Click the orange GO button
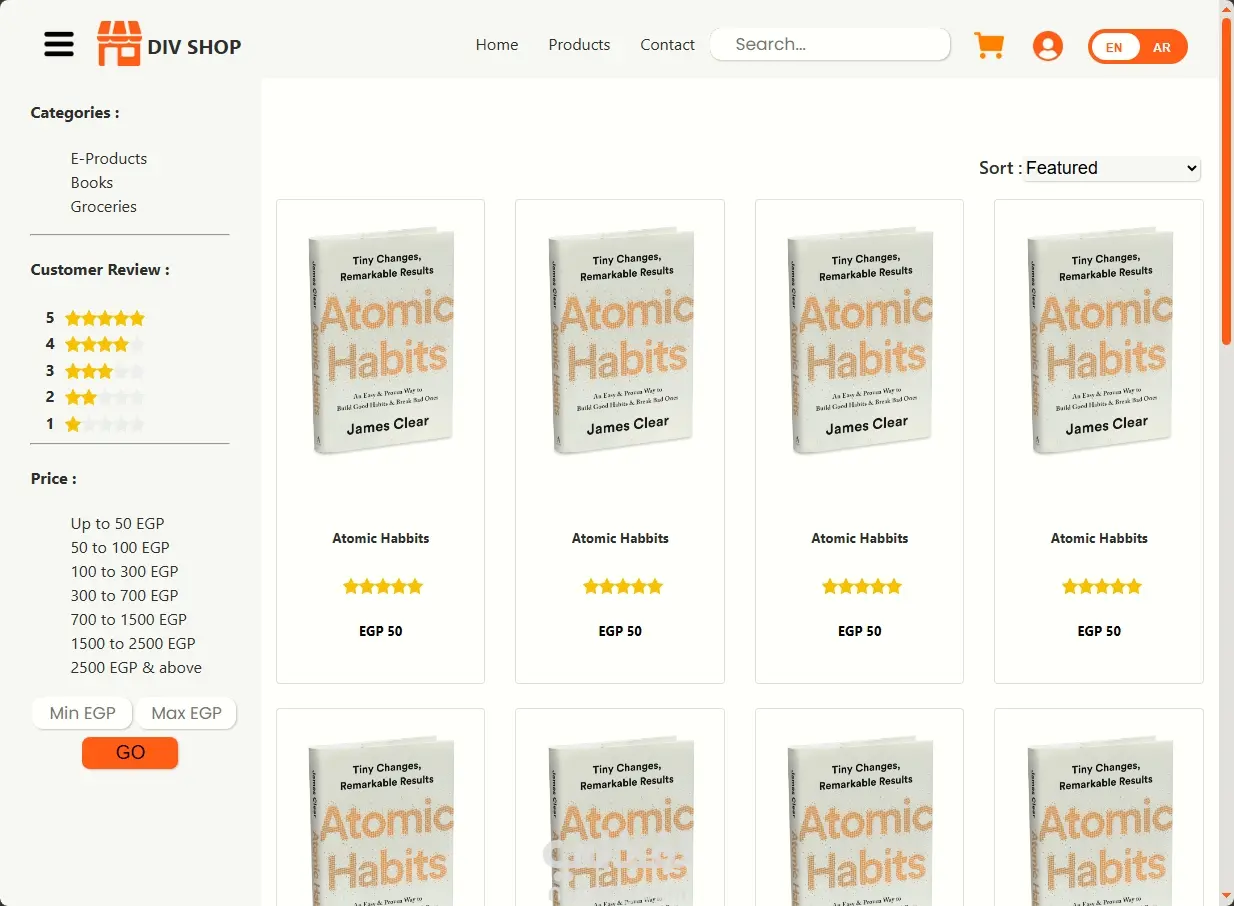The height and width of the screenshot is (906, 1234). tap(130, 753)
